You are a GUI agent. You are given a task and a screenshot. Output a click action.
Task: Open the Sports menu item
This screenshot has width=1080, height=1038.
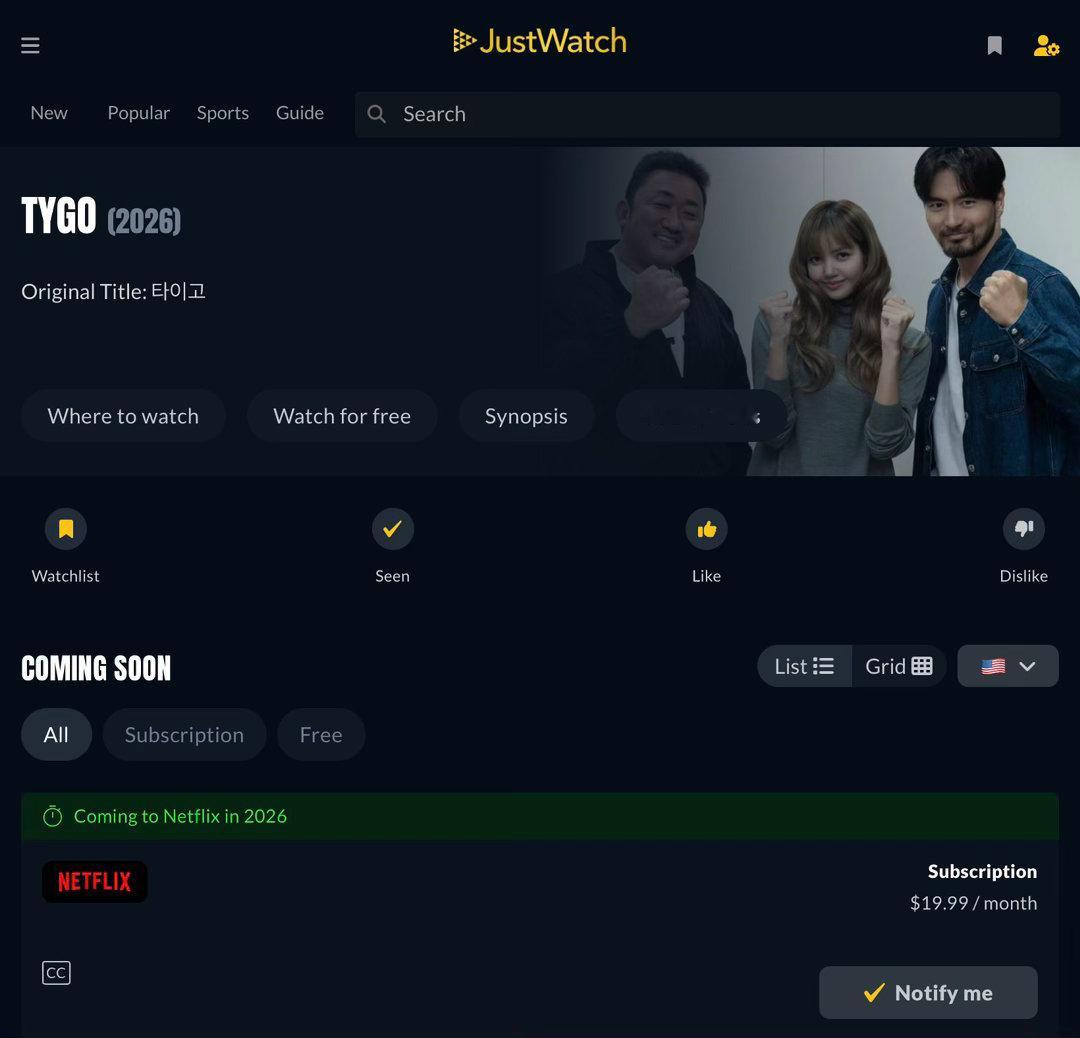(222, 113)
